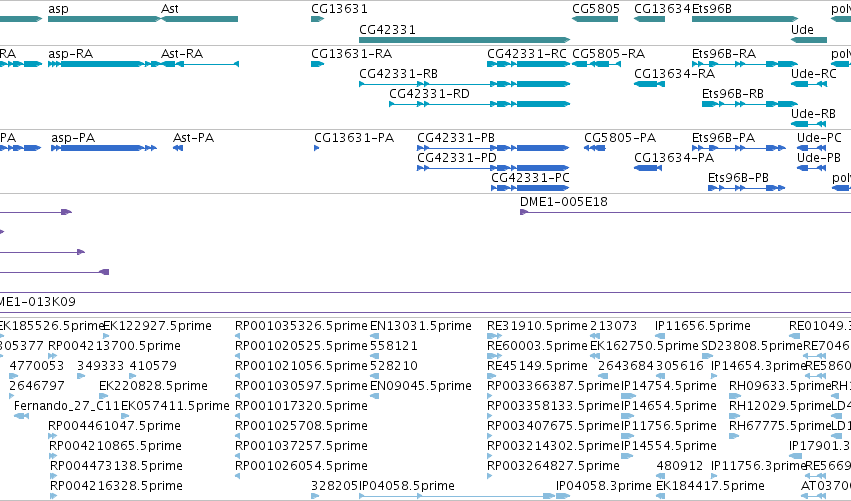Click the EK220828.5prime EST label
Viewport: 851px width, 501px height.
point(153,386)
